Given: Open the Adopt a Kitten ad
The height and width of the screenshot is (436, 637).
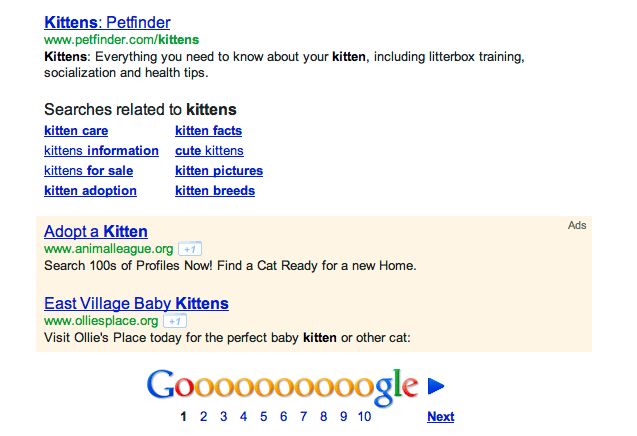Looking at the screenshot, I should click(x=96, y=231).
